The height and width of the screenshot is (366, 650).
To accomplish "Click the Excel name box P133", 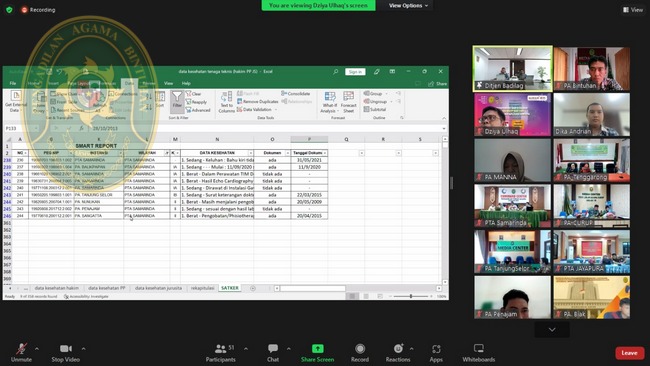I will pos(21,128).
